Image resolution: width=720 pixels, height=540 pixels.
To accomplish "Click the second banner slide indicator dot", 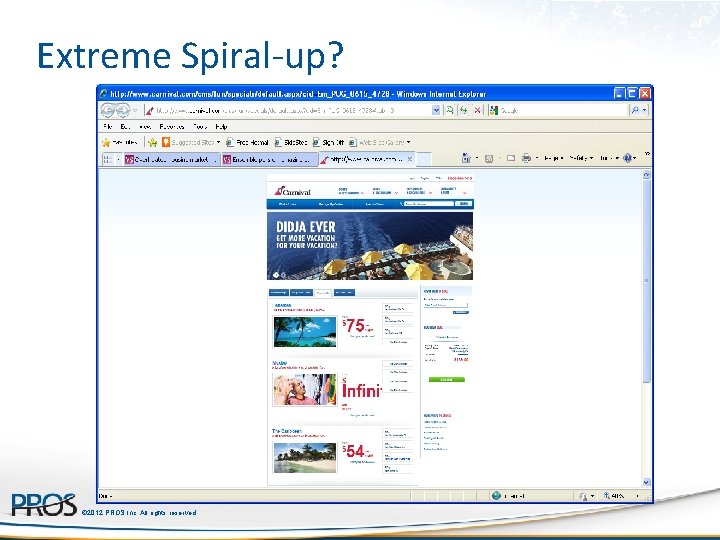I will (283, 275).
